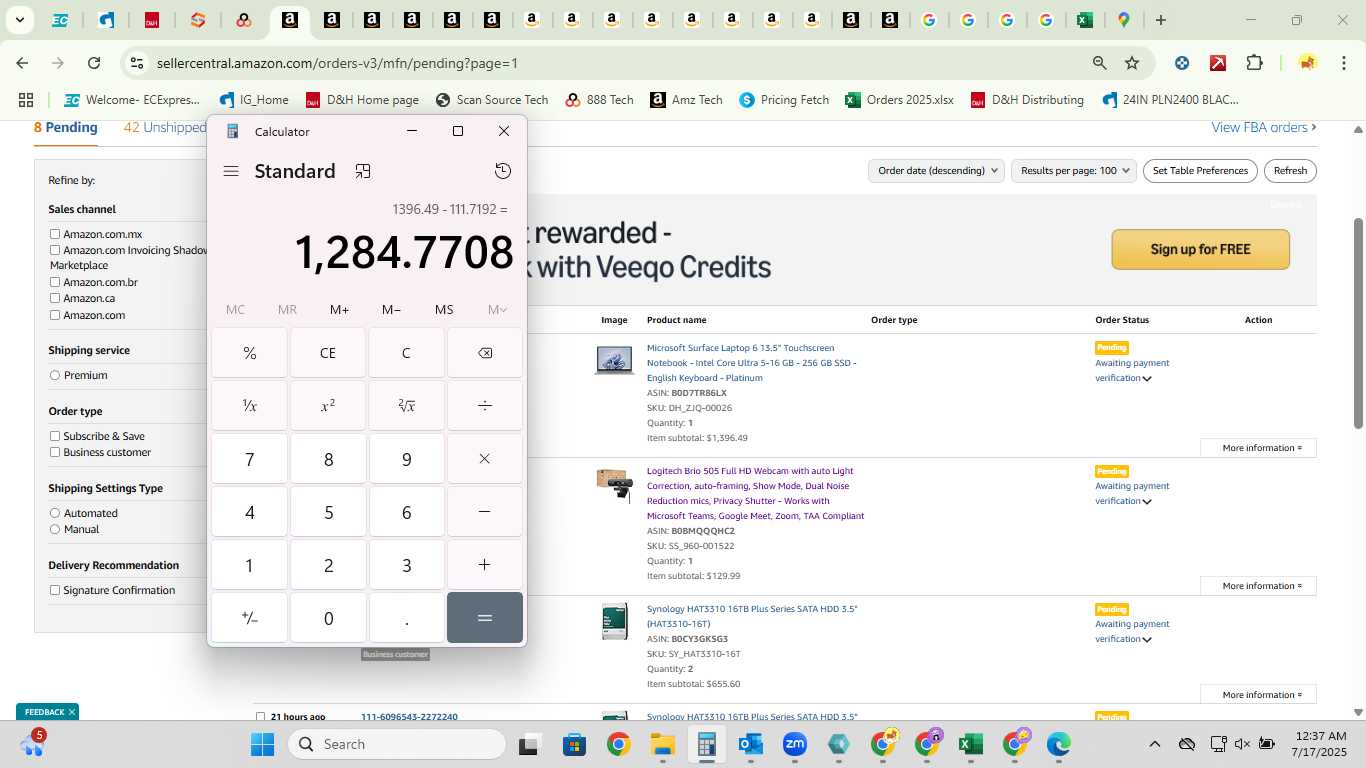
Task: Open the Windows Start menu
Action: pos(262,744)
